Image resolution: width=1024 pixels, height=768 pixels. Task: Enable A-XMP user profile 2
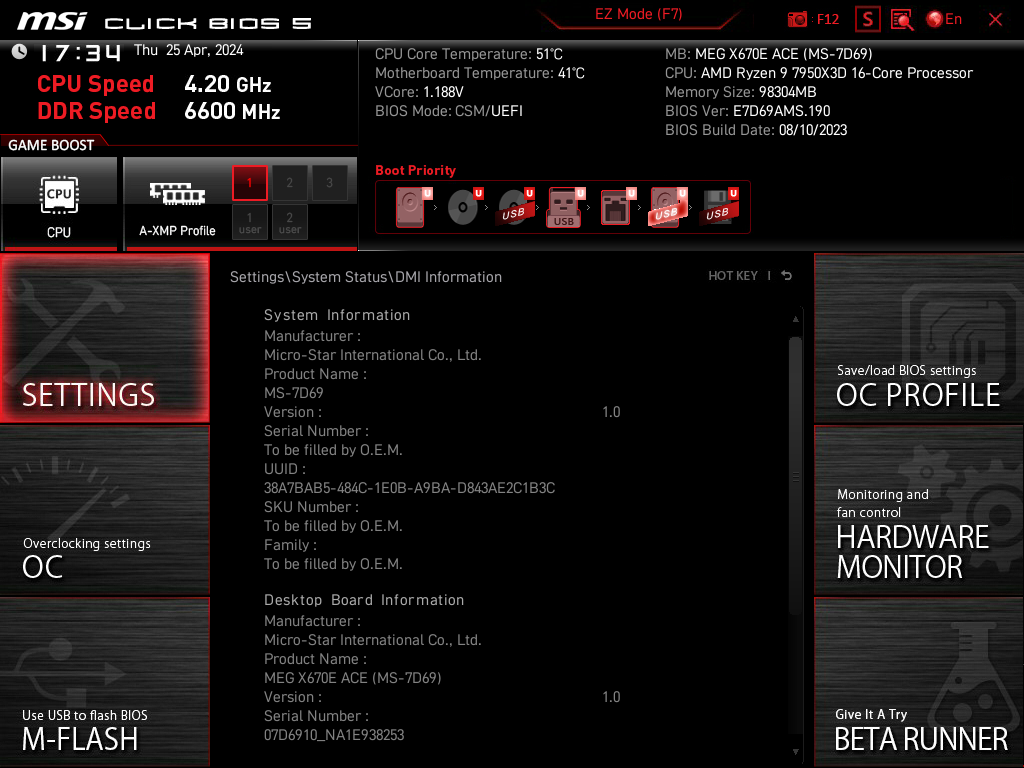[x=289, y=222]
